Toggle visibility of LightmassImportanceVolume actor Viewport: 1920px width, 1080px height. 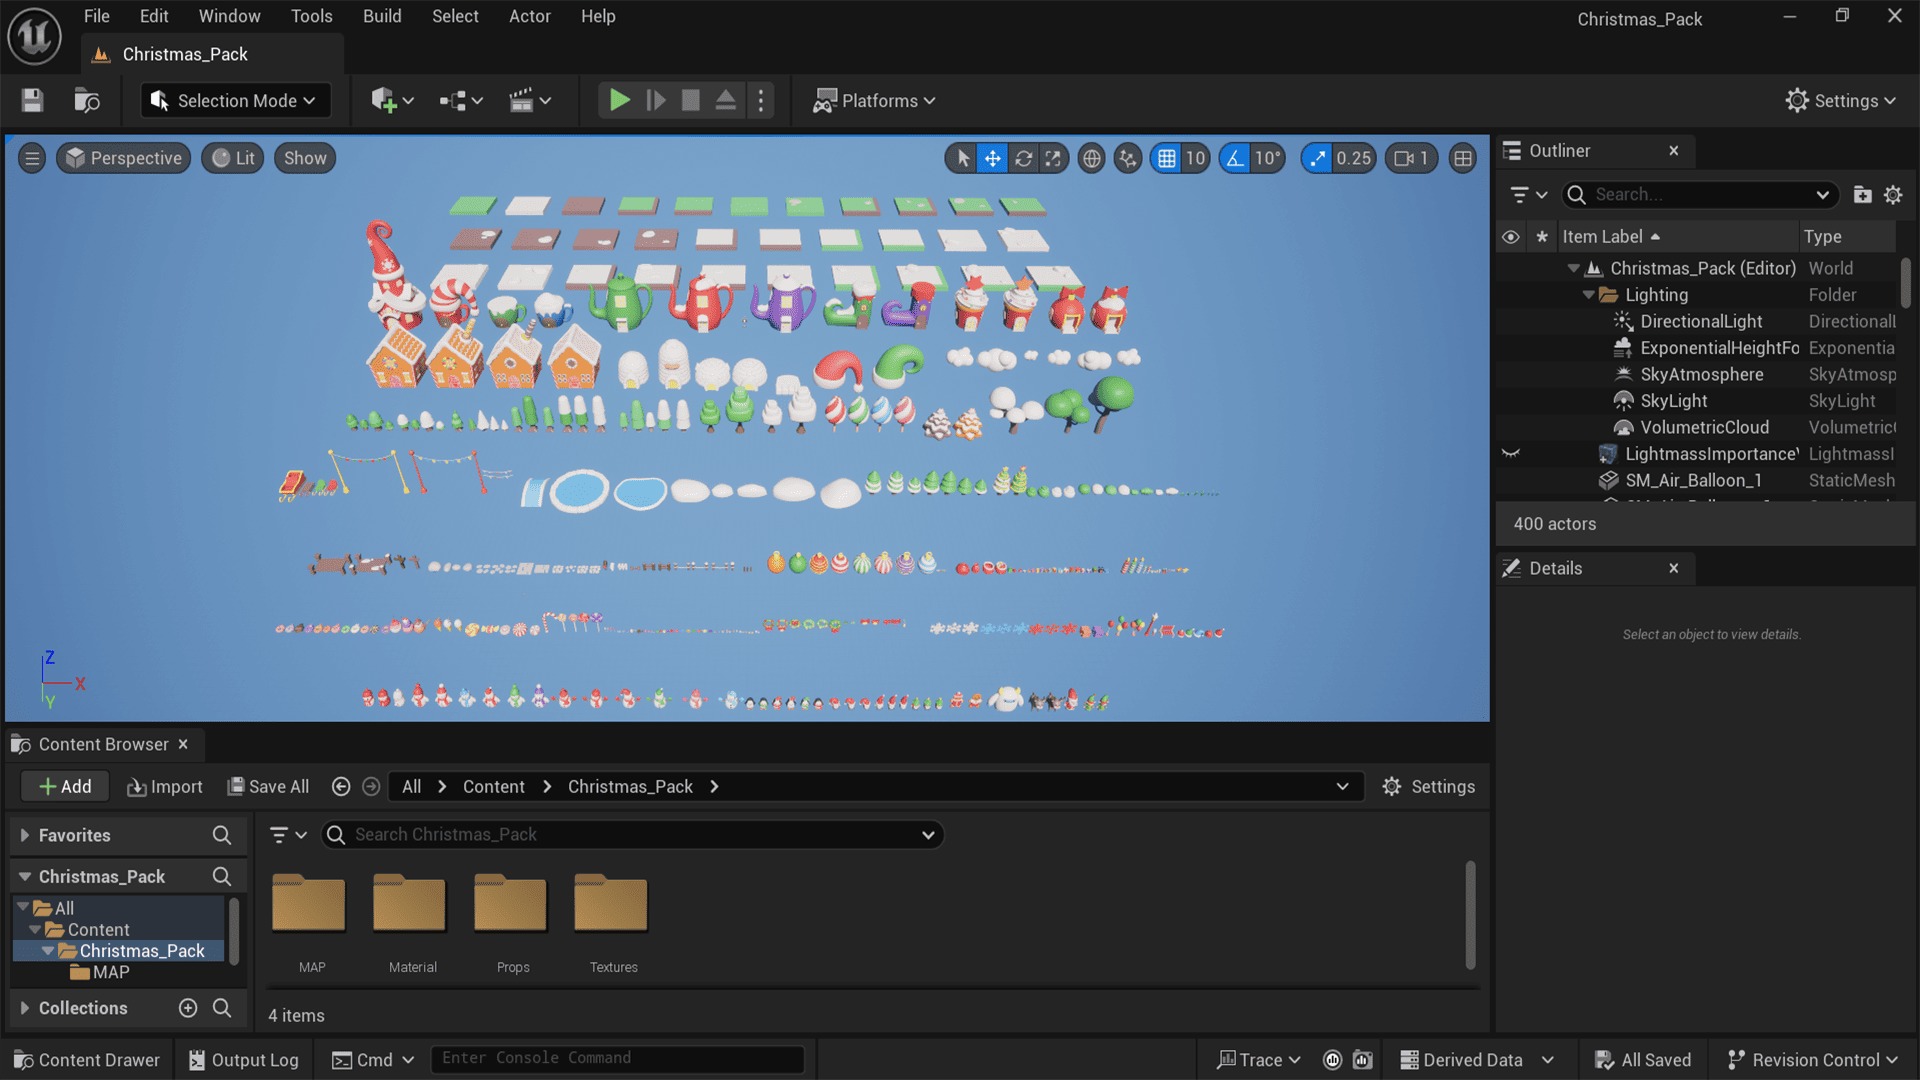[x=1510, y=454]
